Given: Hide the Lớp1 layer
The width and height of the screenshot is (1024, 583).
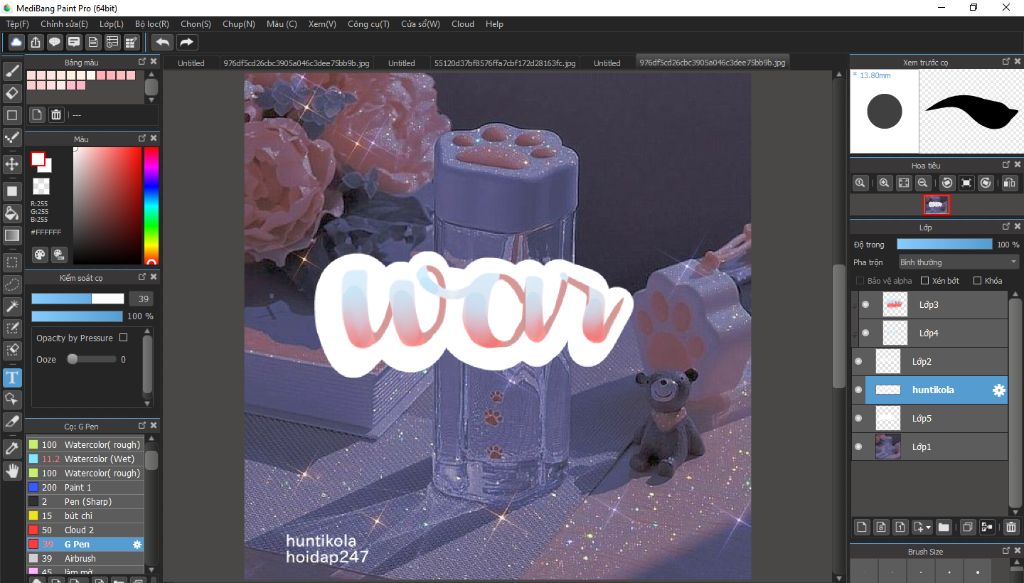Looking at the screenshot, I should 859,447.
